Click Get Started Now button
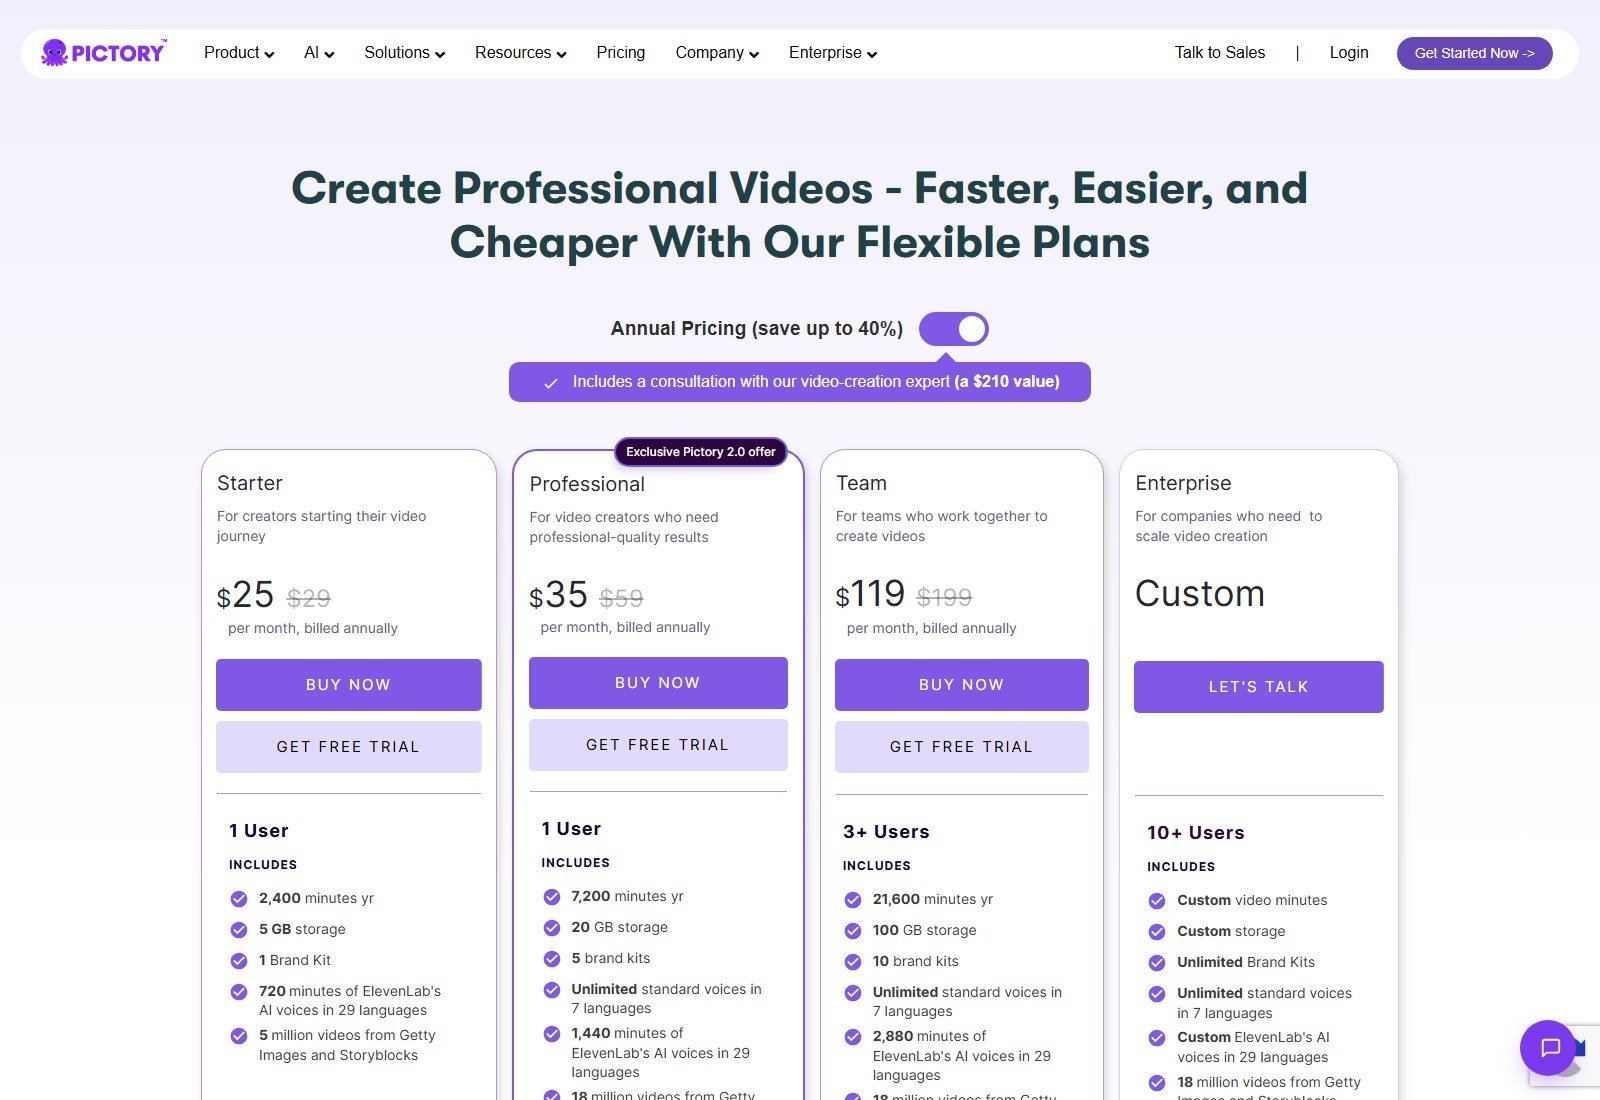Viewport: 1600px width, 1100px height. pos(1474,53)
